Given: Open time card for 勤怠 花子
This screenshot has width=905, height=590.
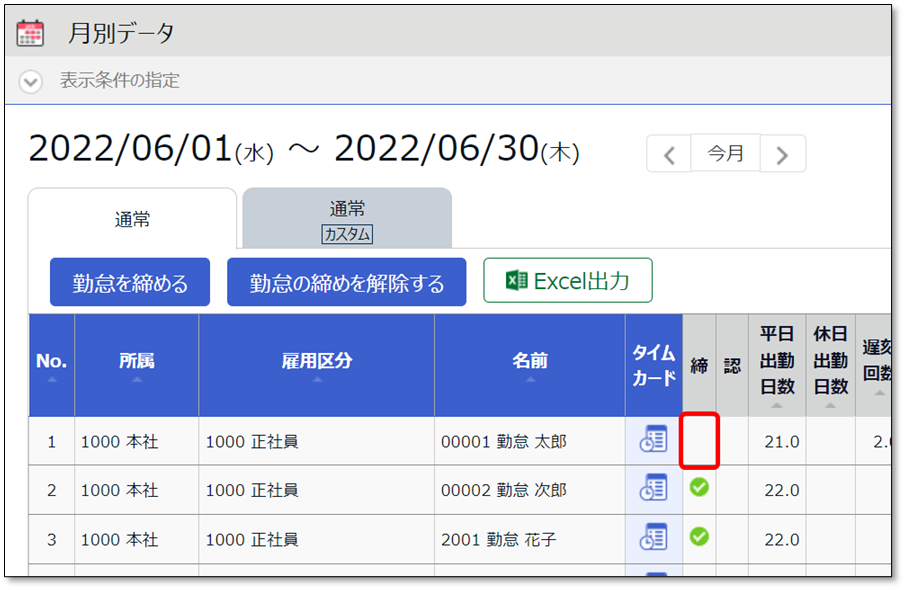Looking at the screenshot, I should (653, 538).
